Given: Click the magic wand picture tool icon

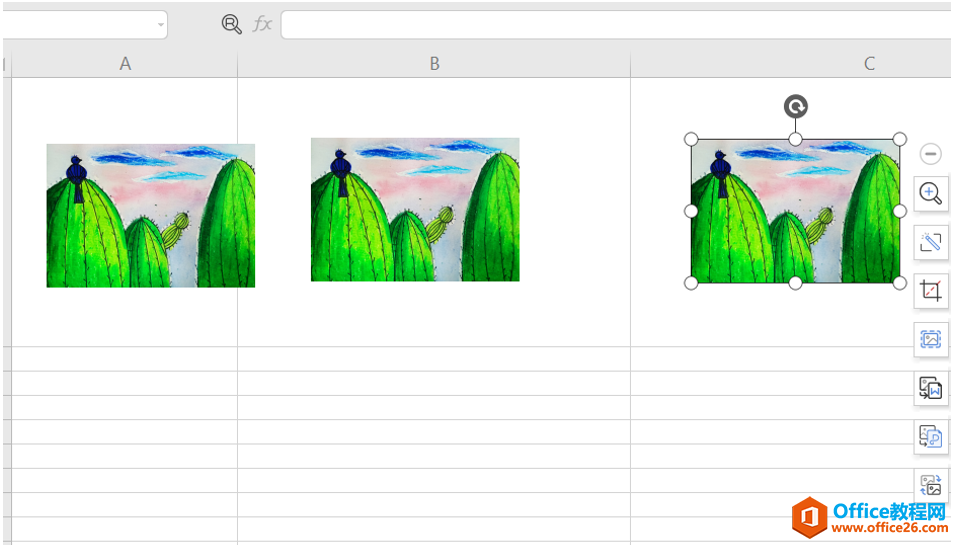Looking at the screenshot, I should click(x=931, y=242).
